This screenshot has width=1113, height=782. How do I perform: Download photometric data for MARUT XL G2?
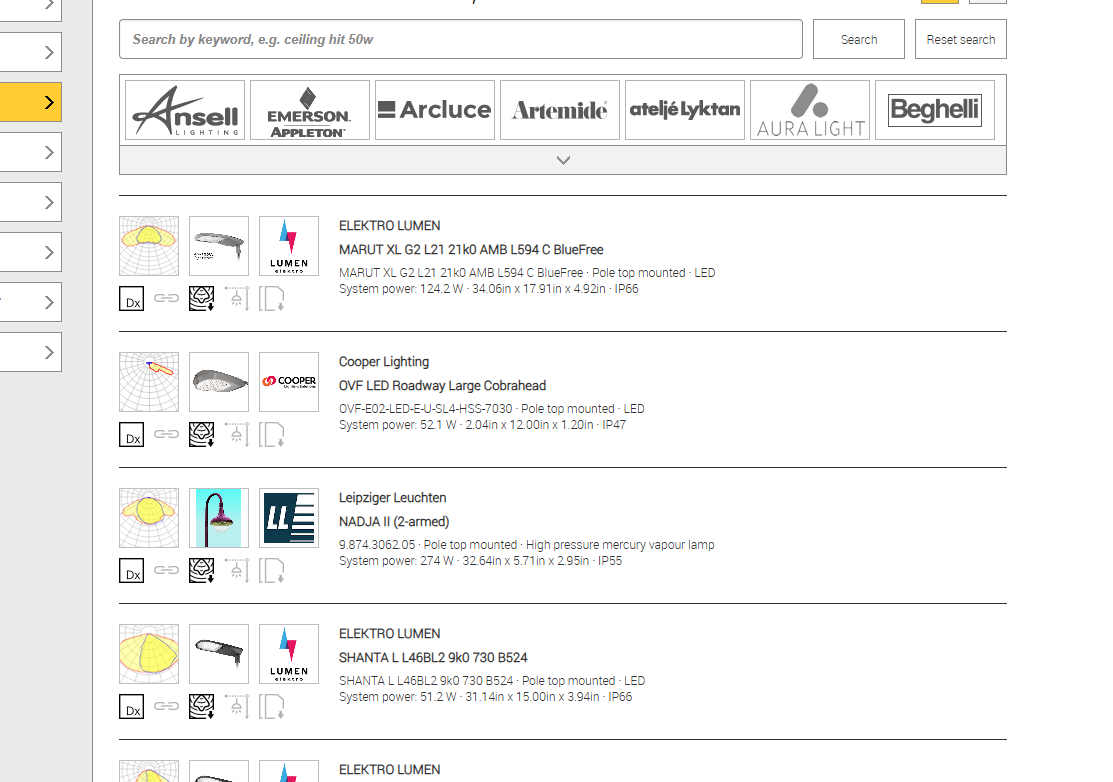202,299
